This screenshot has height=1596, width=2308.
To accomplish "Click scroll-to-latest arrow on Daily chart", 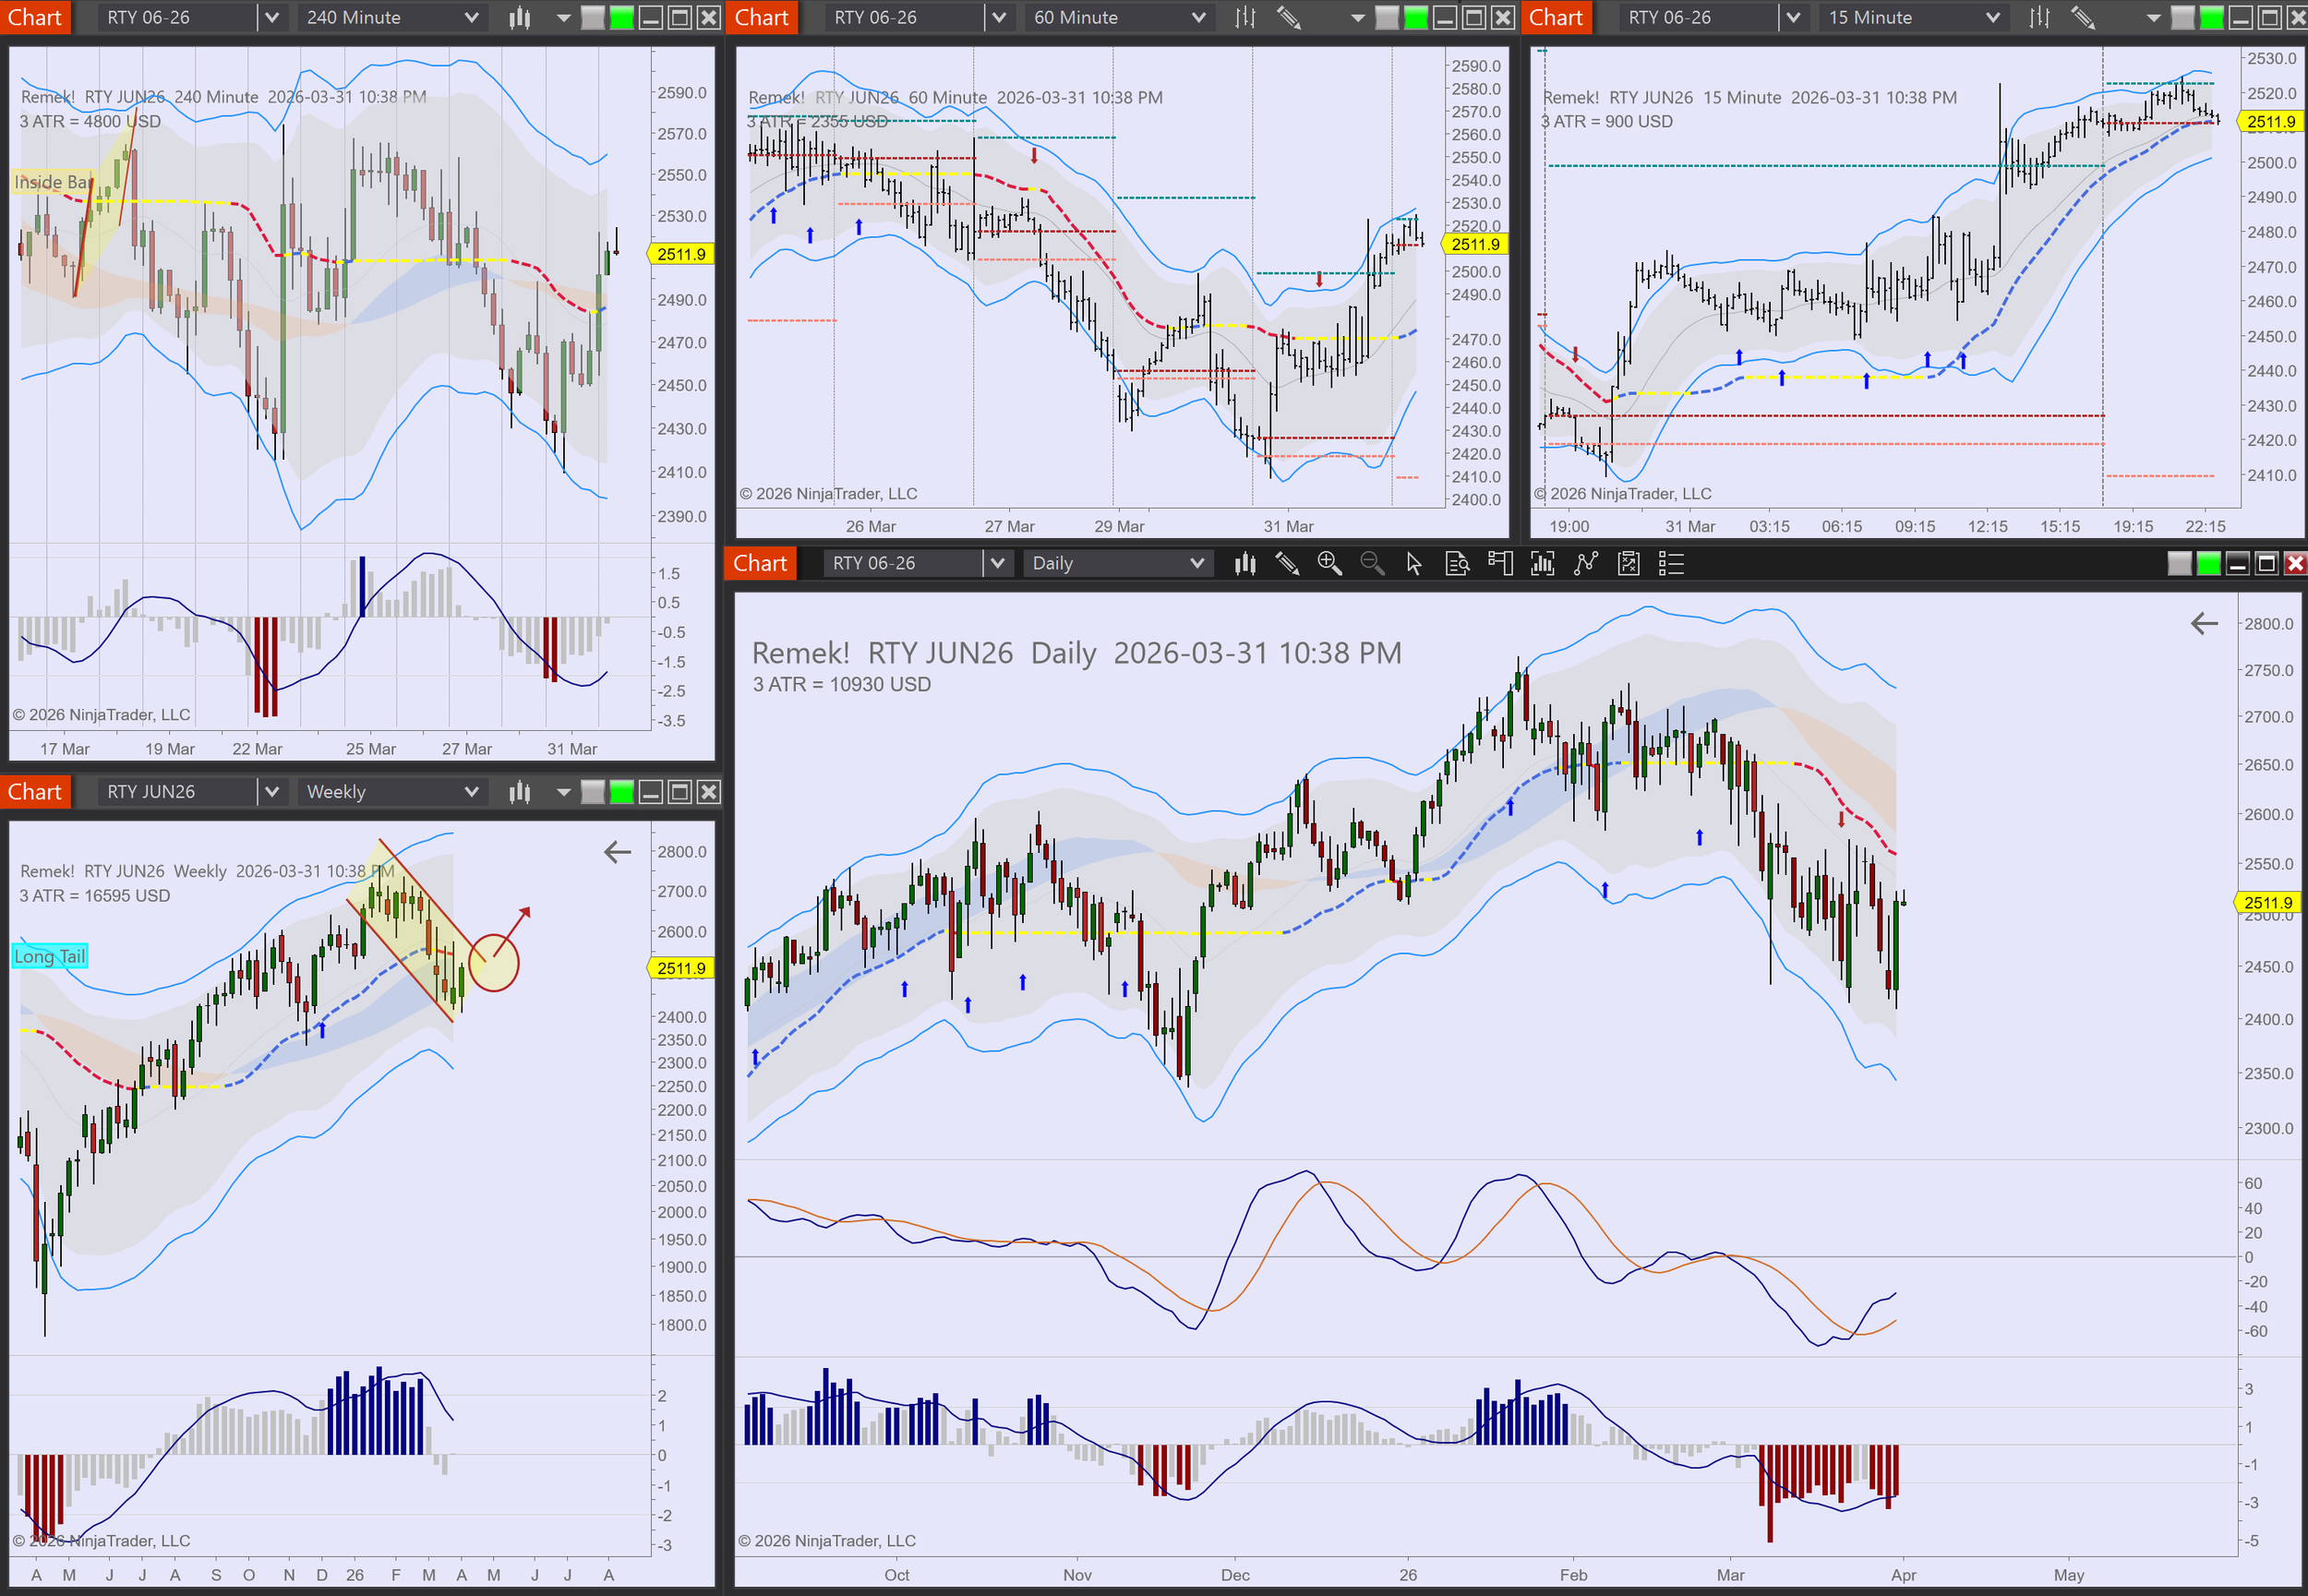I will (2204, 624).
